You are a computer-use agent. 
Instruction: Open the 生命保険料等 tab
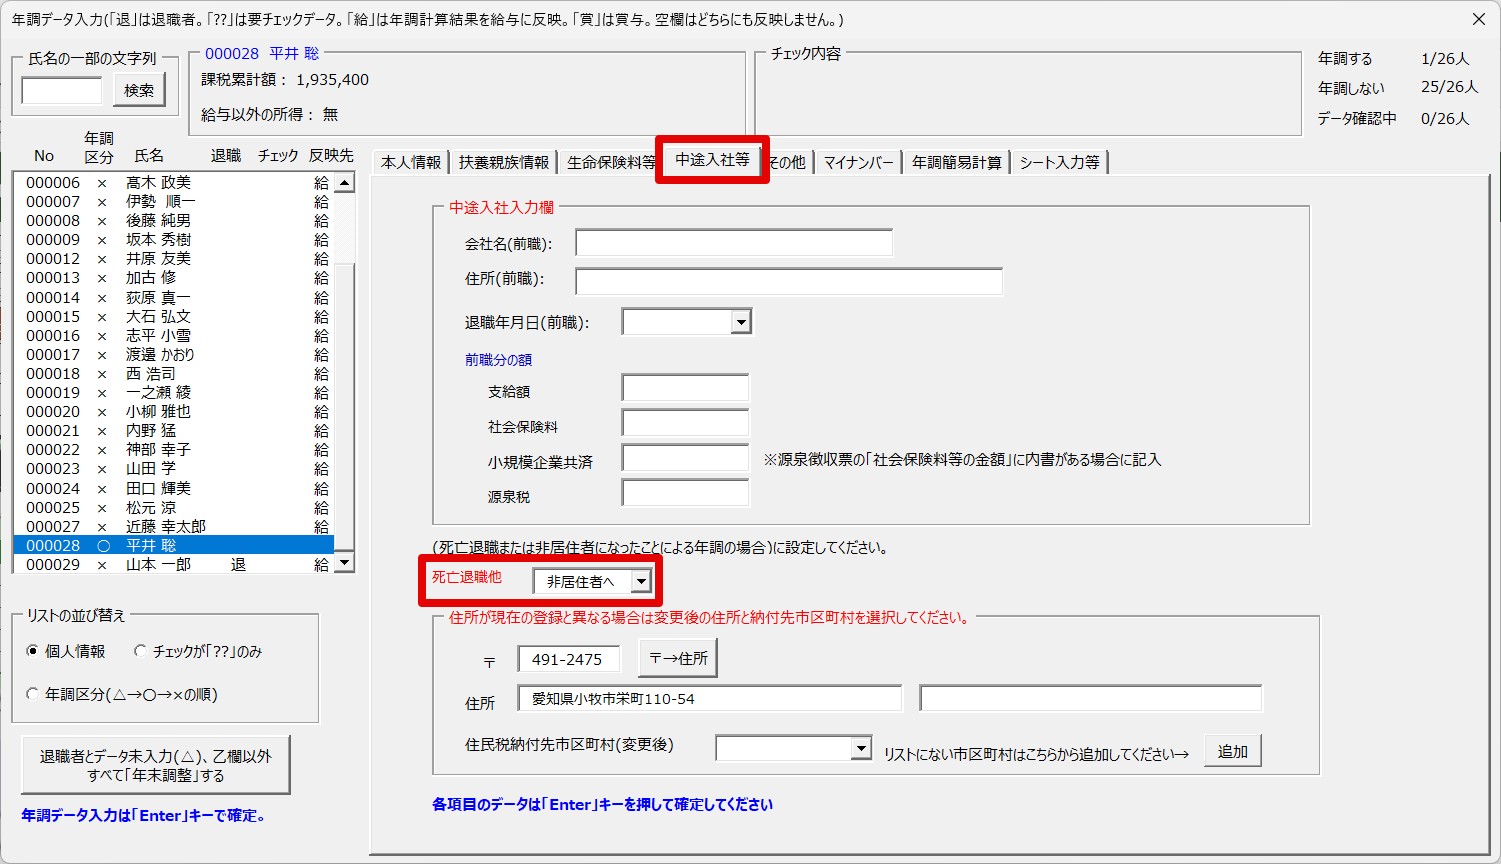pyautogui.click(x=610, y=162)
